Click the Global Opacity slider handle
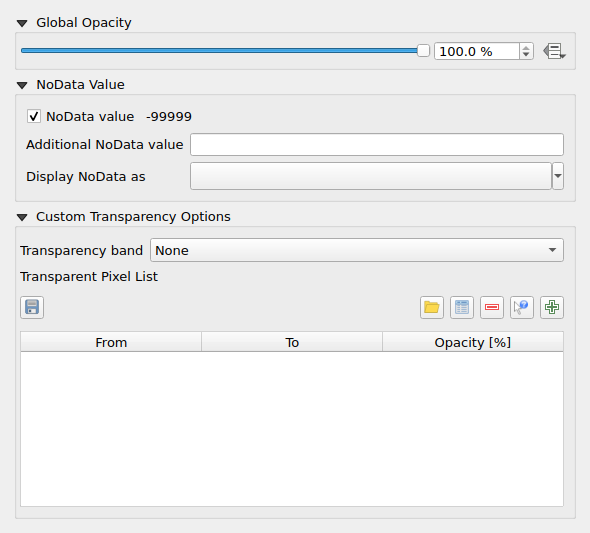The width and height of the screenshot is (590, 533). [x=423, y=51]
